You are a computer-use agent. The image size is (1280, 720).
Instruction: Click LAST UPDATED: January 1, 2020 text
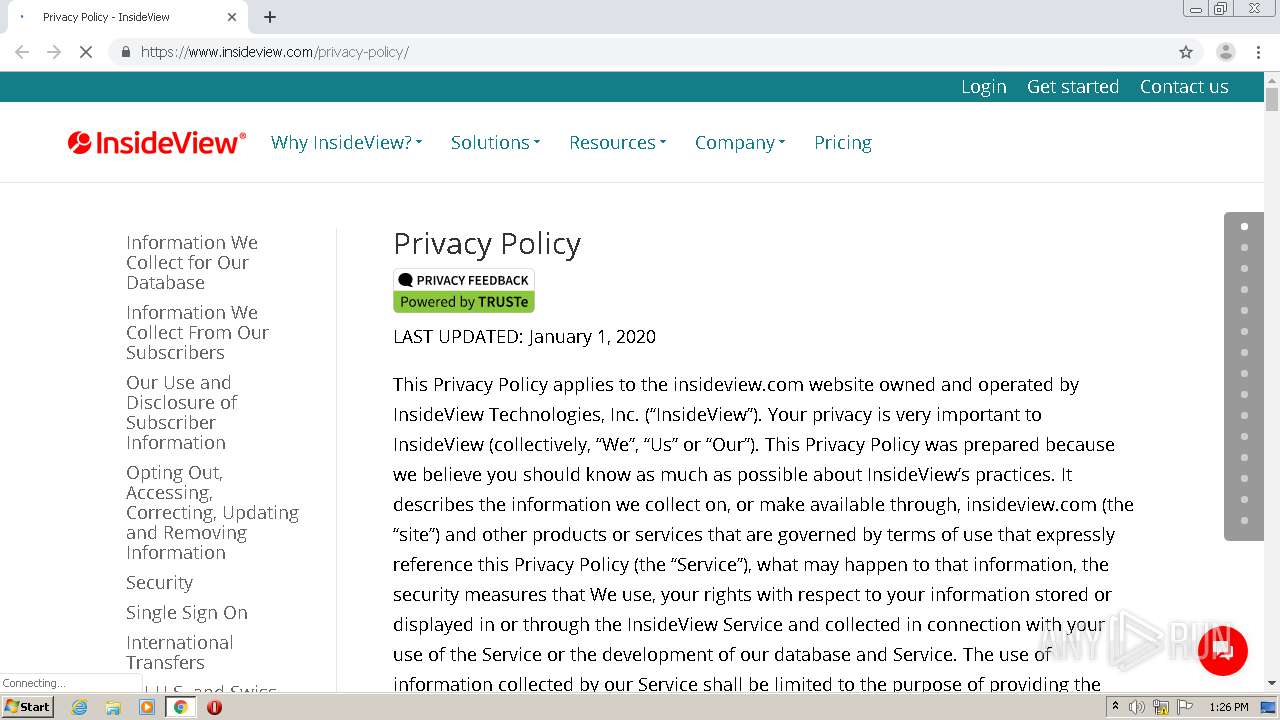click(524, 337)
